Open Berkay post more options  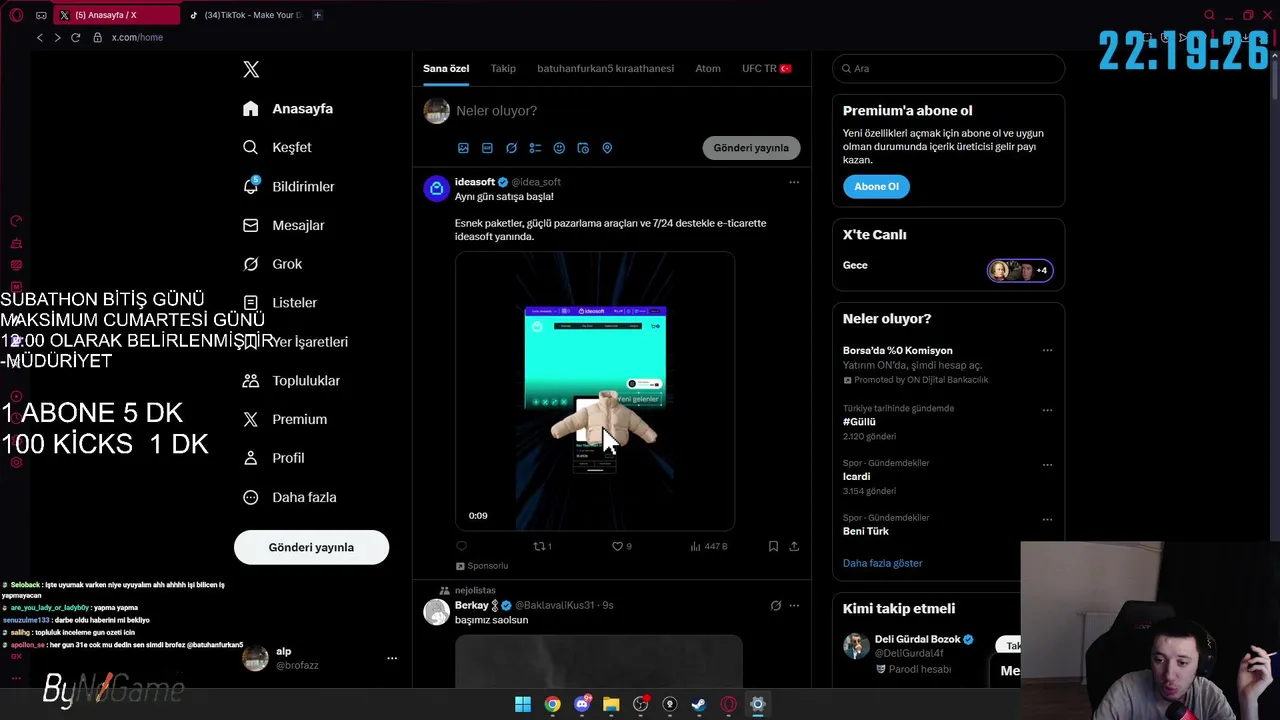click(794, 605)
